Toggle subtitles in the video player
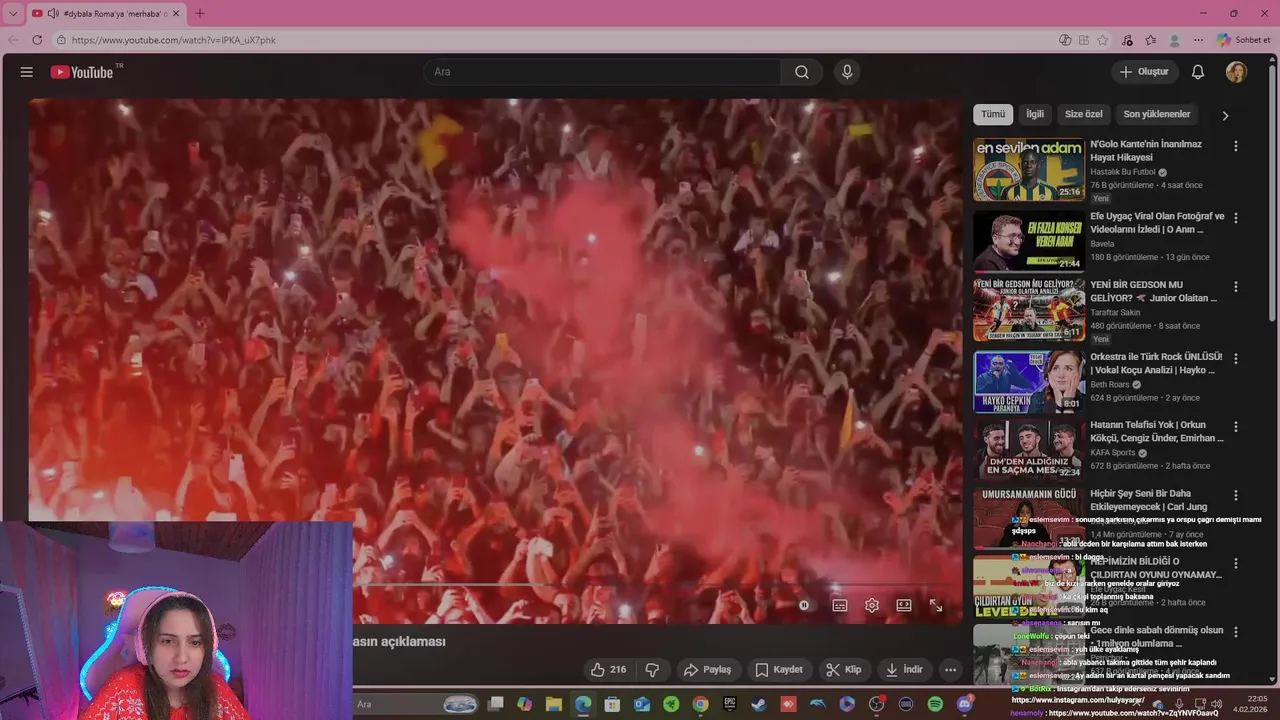The image size is (1280, 720). tap(840, 605)
